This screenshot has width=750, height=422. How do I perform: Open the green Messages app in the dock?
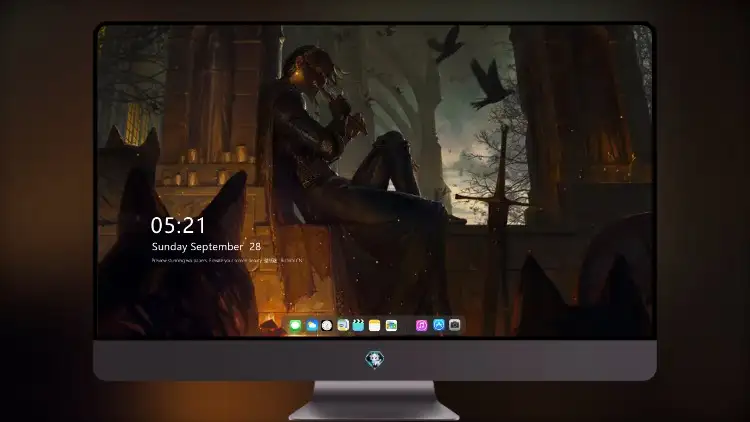(x=295, y=325)
